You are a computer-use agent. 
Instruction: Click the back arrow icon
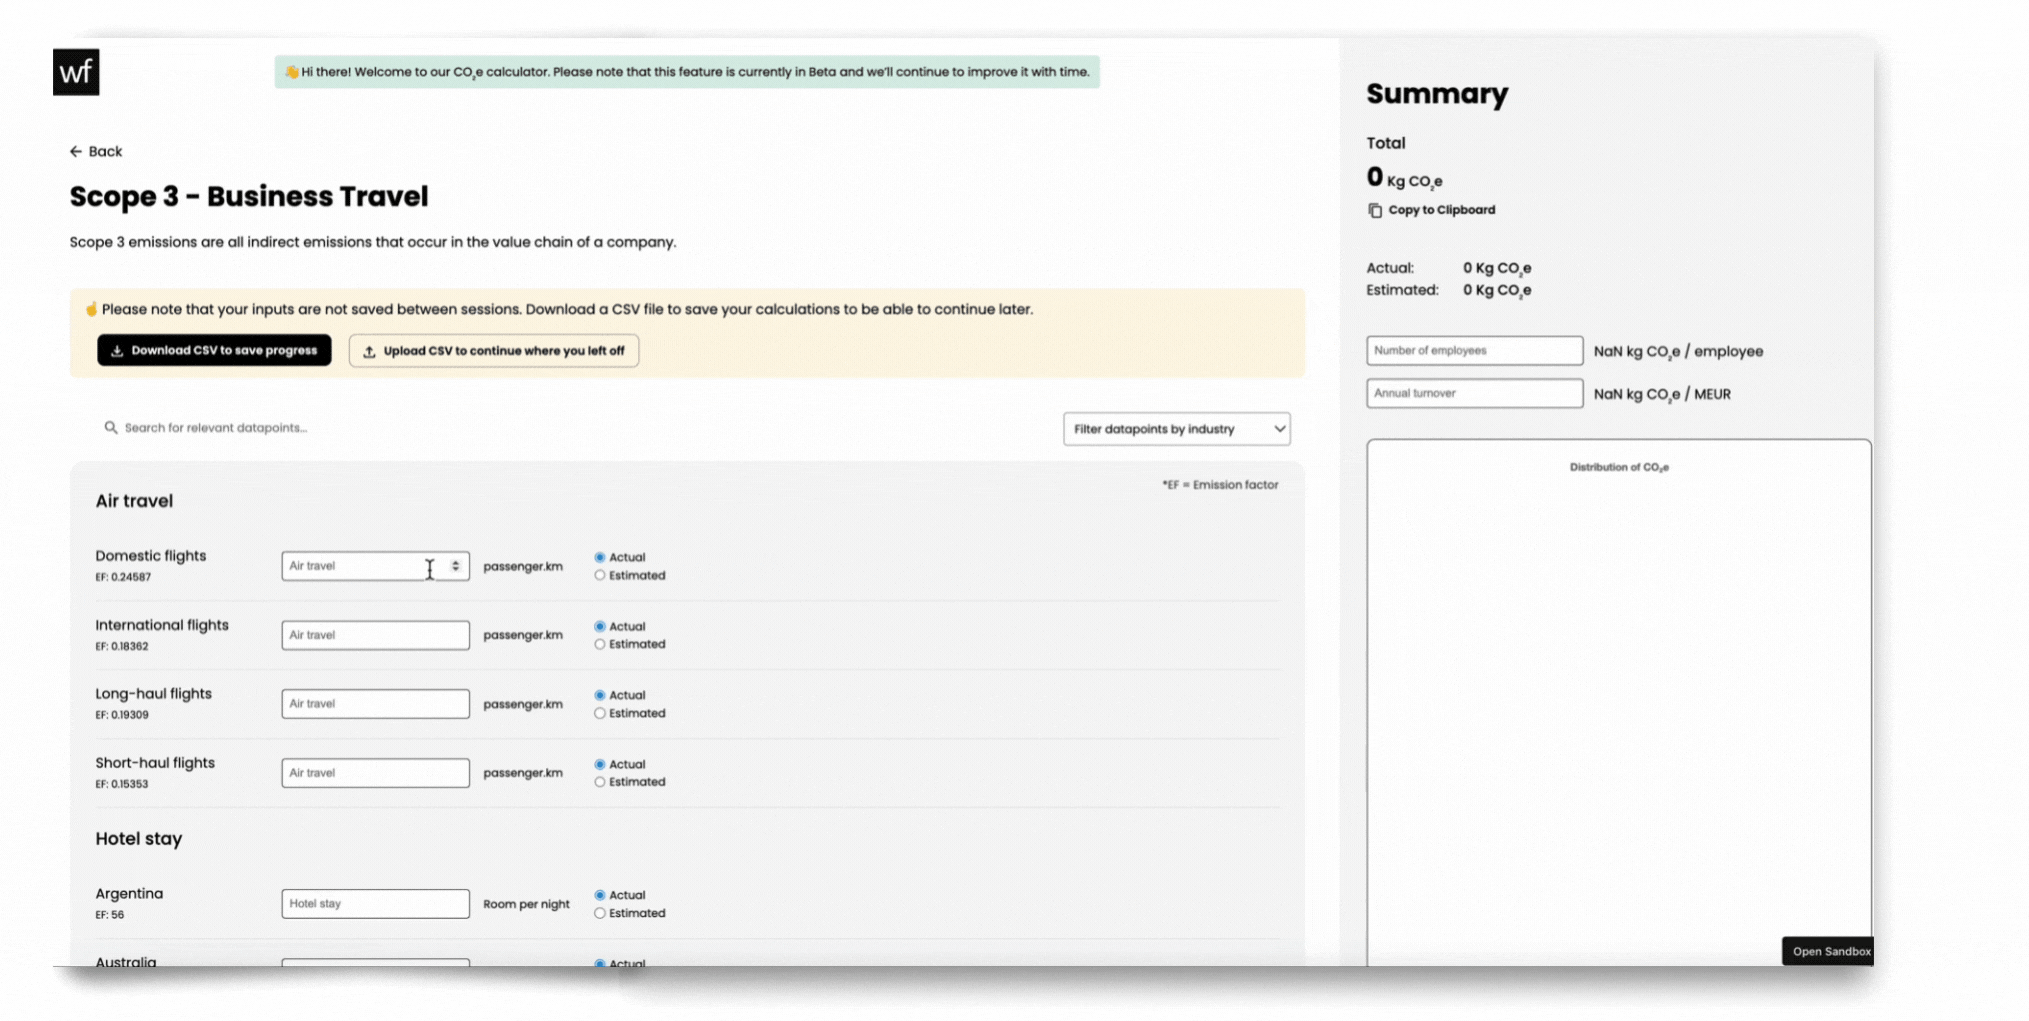[x=77, y=150]
